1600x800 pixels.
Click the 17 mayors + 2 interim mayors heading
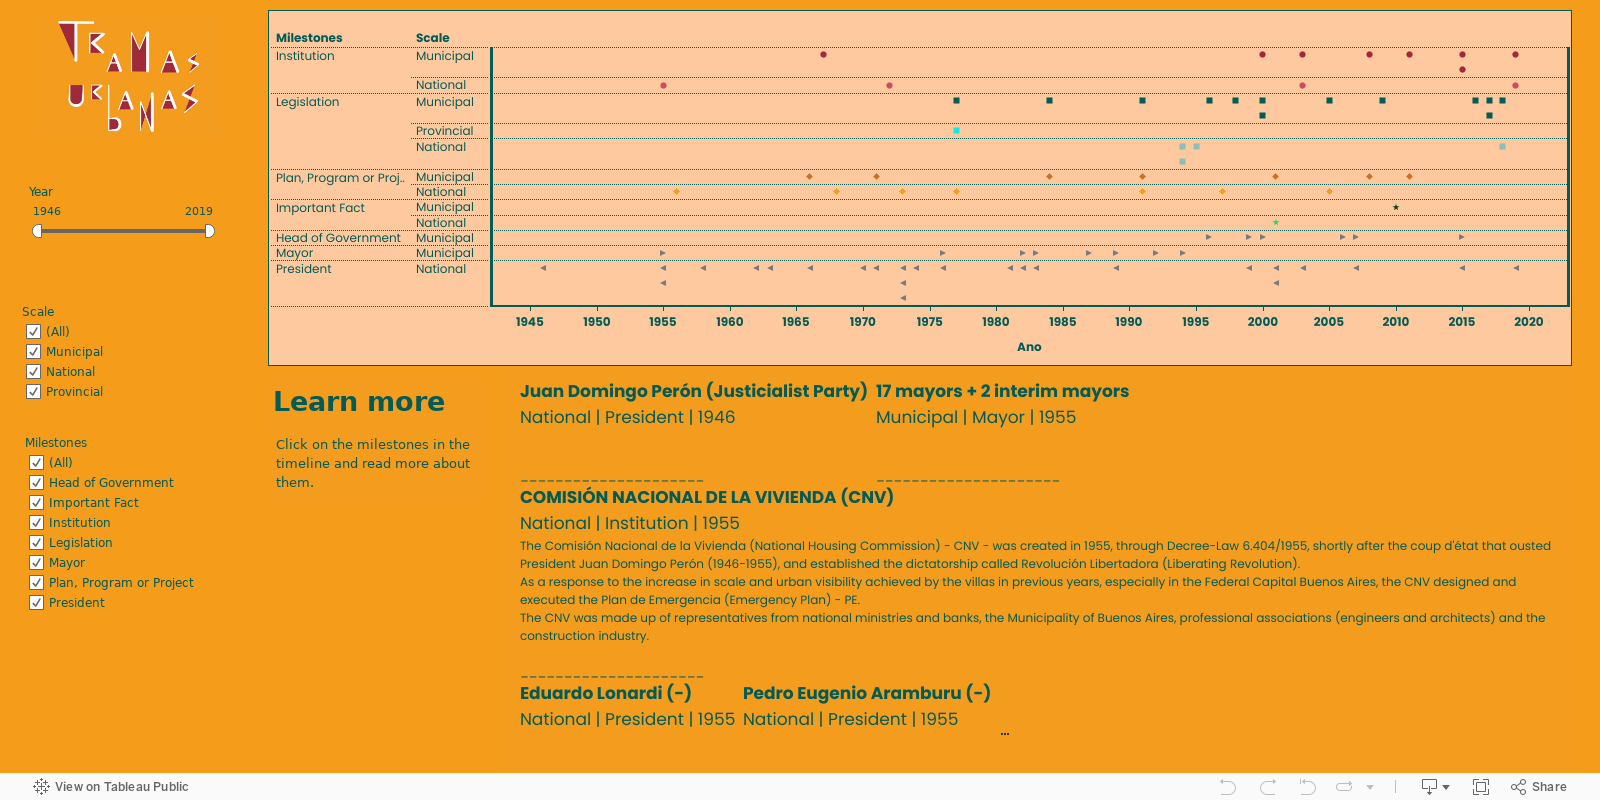(1002, 391)
